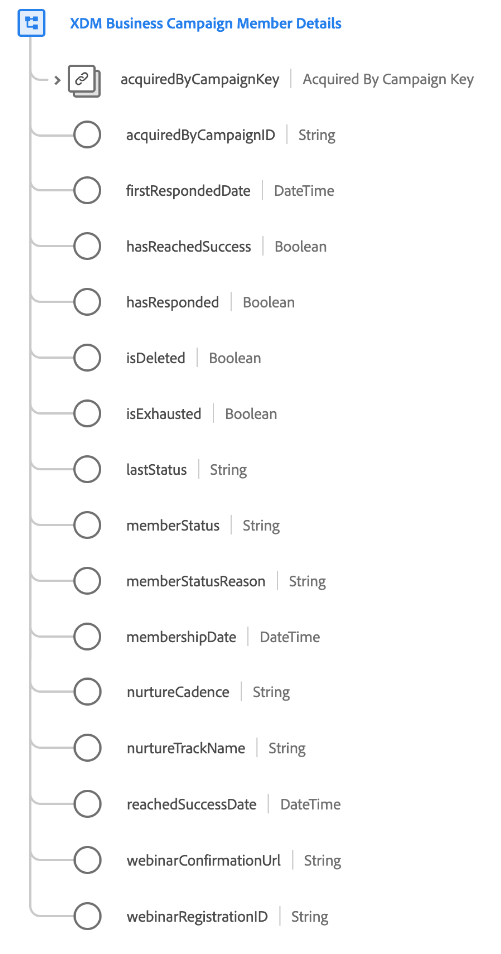Select the circle next to firstRespondedDate
The width and height of the screenshot is (501, 954).
click(x=87, y=191)
